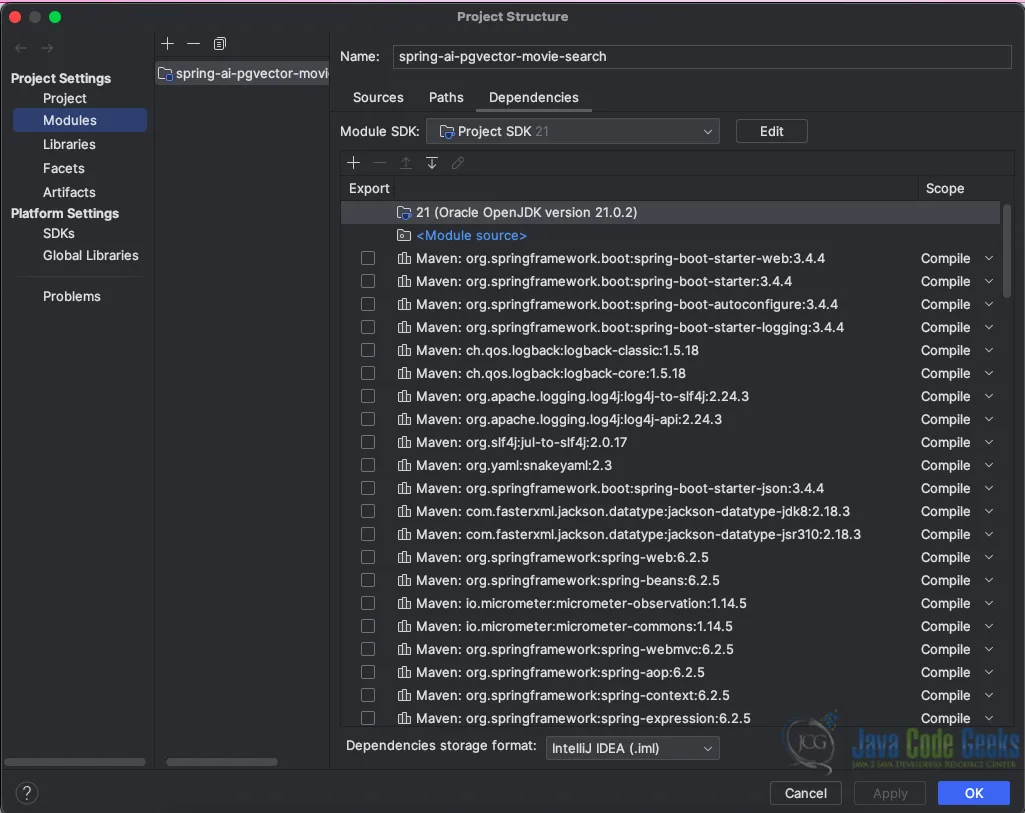Click the library icon for spring-boot-starter-web:3.4.4
The height and width of the screenshot is (813, 1025).
404,258
